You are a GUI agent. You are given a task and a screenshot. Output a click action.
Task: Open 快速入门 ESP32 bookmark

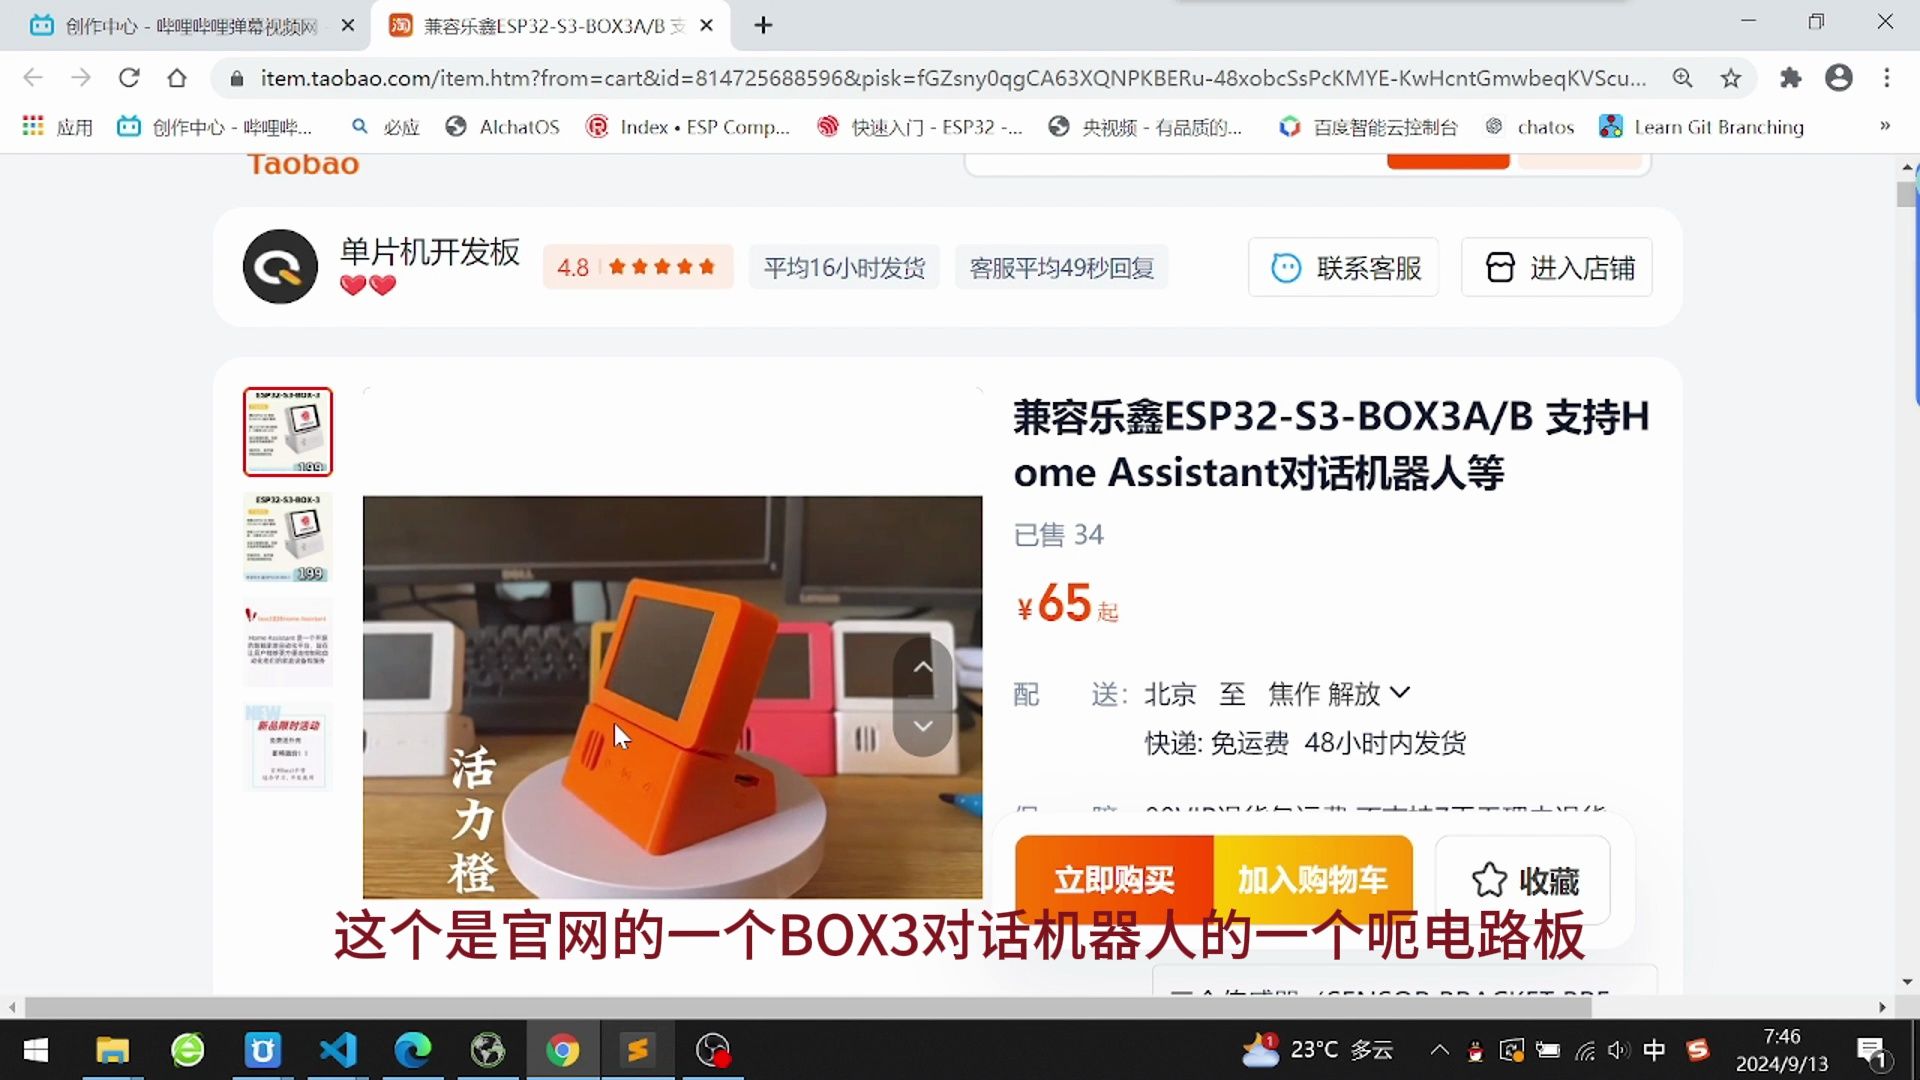click(x=920, y=127)
